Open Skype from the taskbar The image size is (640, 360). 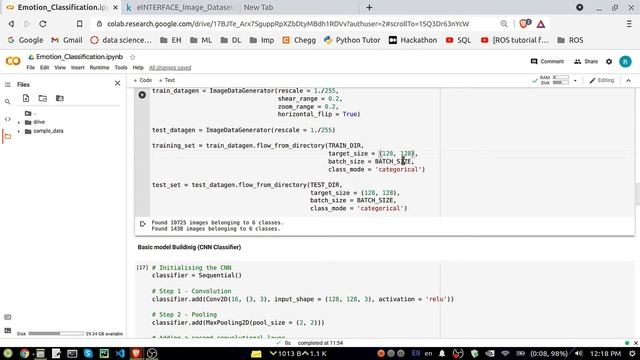point(88,353)
